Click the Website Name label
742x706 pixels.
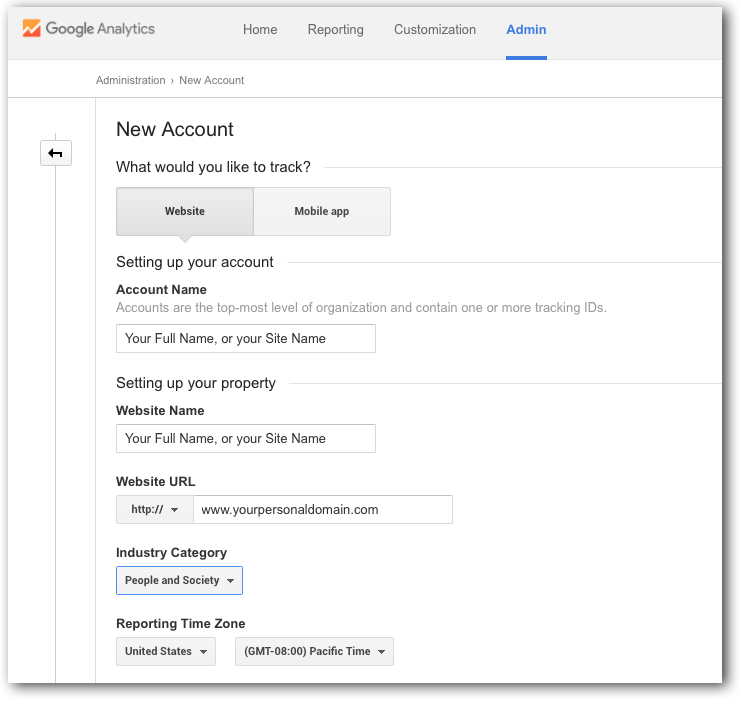click(x=160, y=410)
